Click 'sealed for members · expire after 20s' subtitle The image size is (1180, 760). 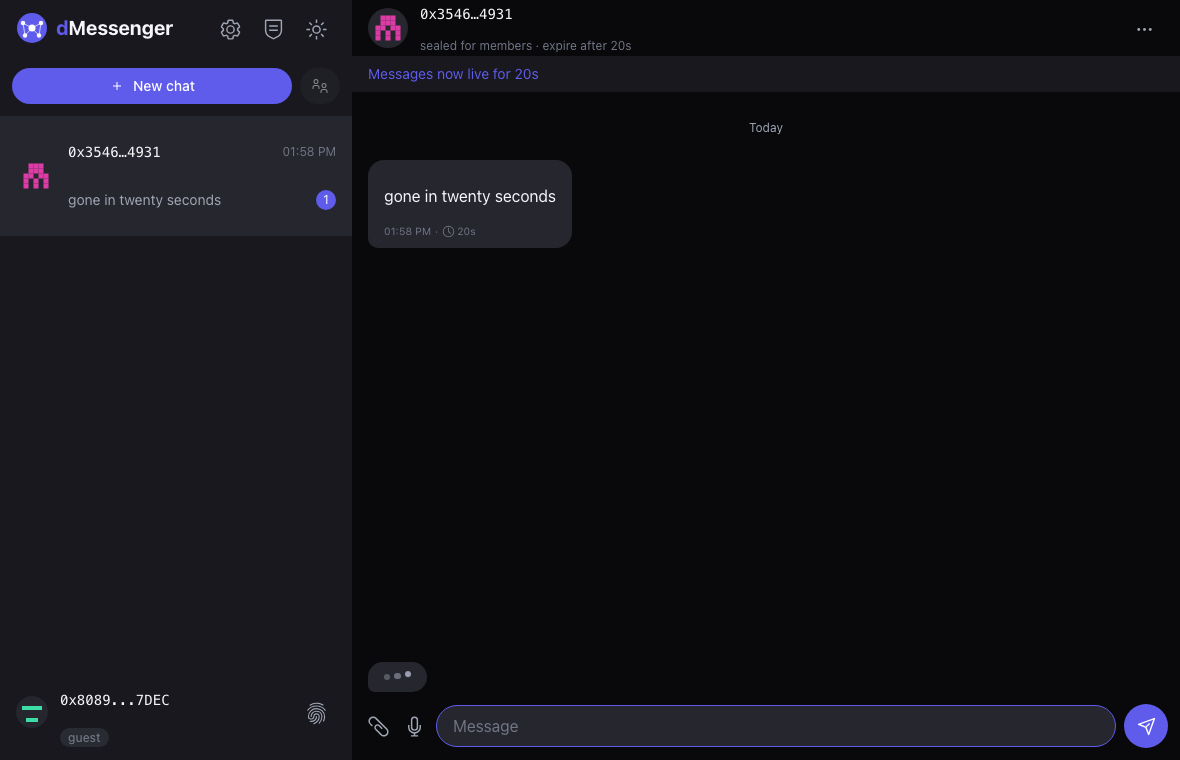[x=525, y=46]
